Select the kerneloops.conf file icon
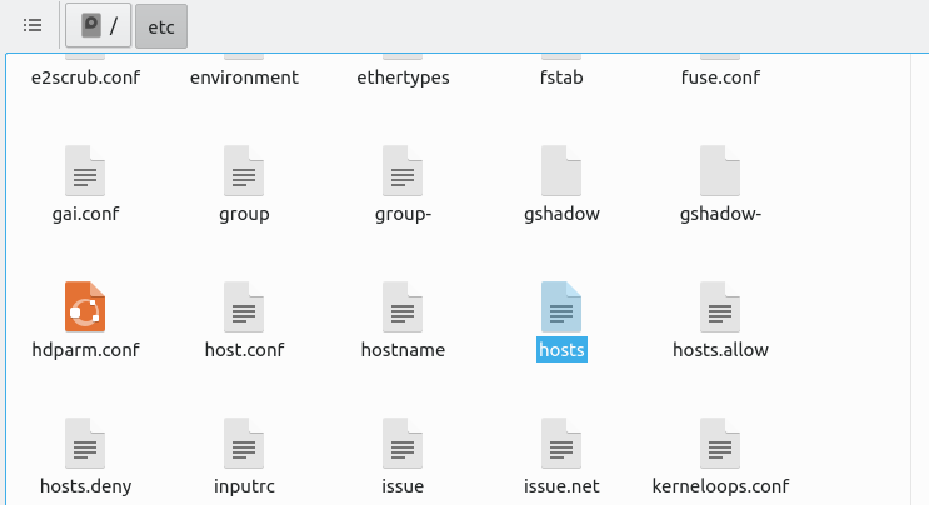Image resolution: width=929 pixels, height=505 pixels. (x=720, y=443)
